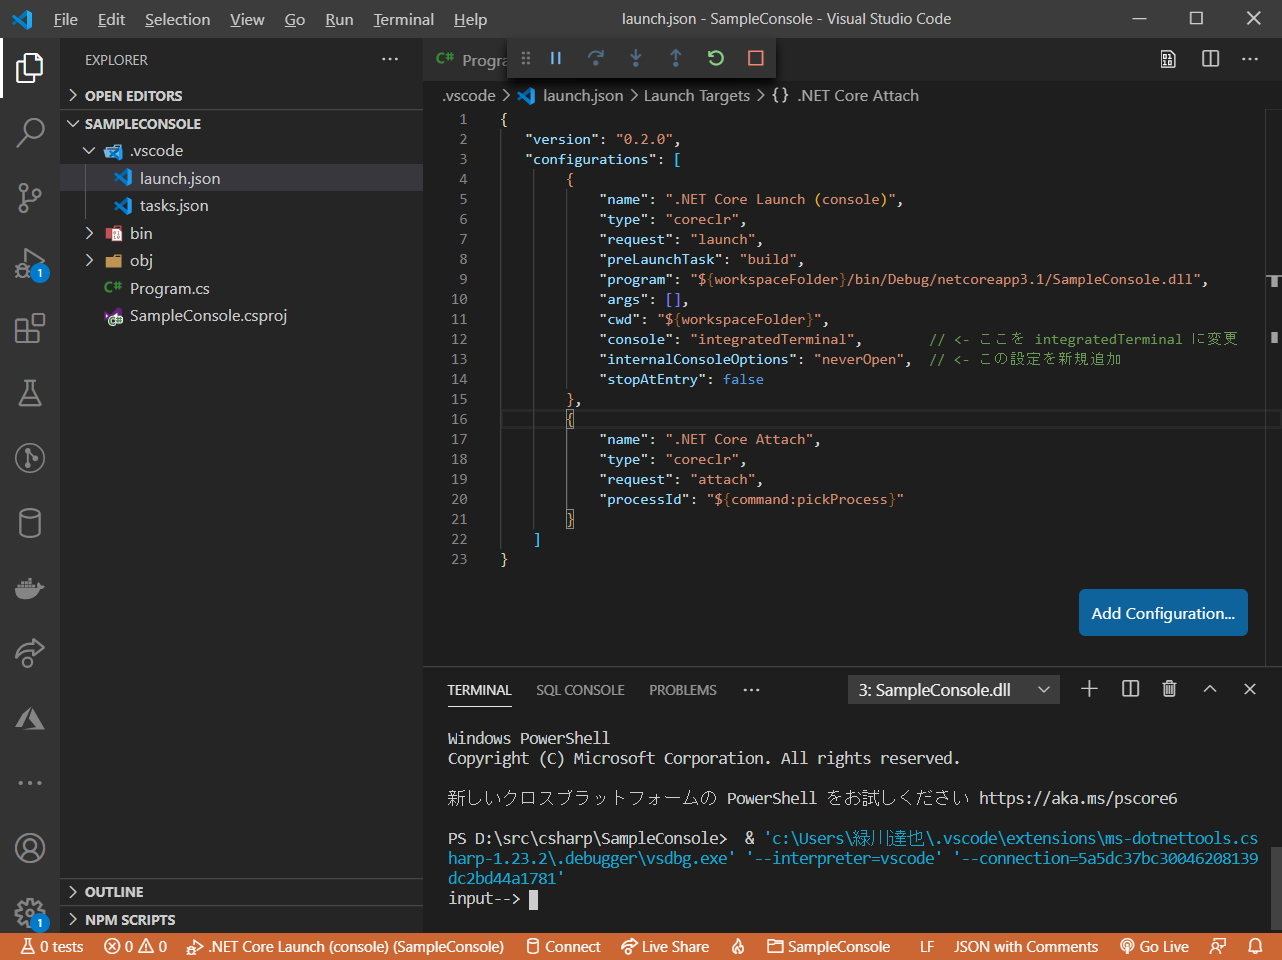Image resolution: width=1282 pixels, height=960 pixels.
Task: Click Live Share in the status bar
Action: pyautogui.click(x=665, y=946)
